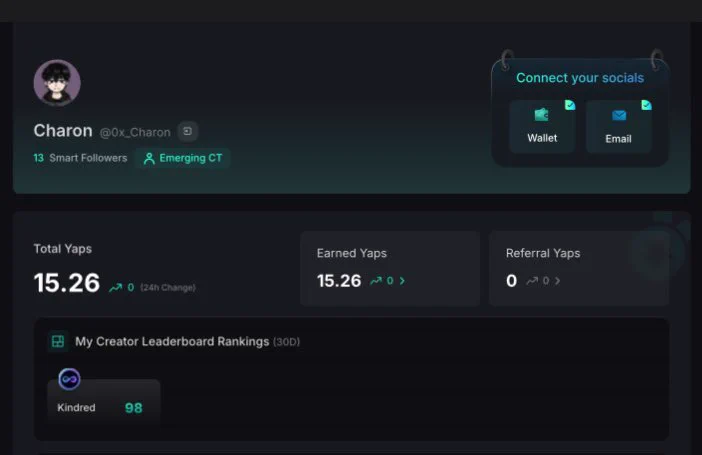Click the Total Yaps value 15.26

point(67,283)
